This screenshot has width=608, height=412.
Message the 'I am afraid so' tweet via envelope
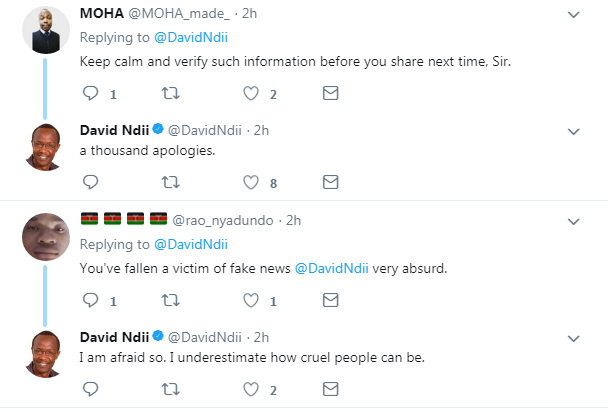pos(330,389)
